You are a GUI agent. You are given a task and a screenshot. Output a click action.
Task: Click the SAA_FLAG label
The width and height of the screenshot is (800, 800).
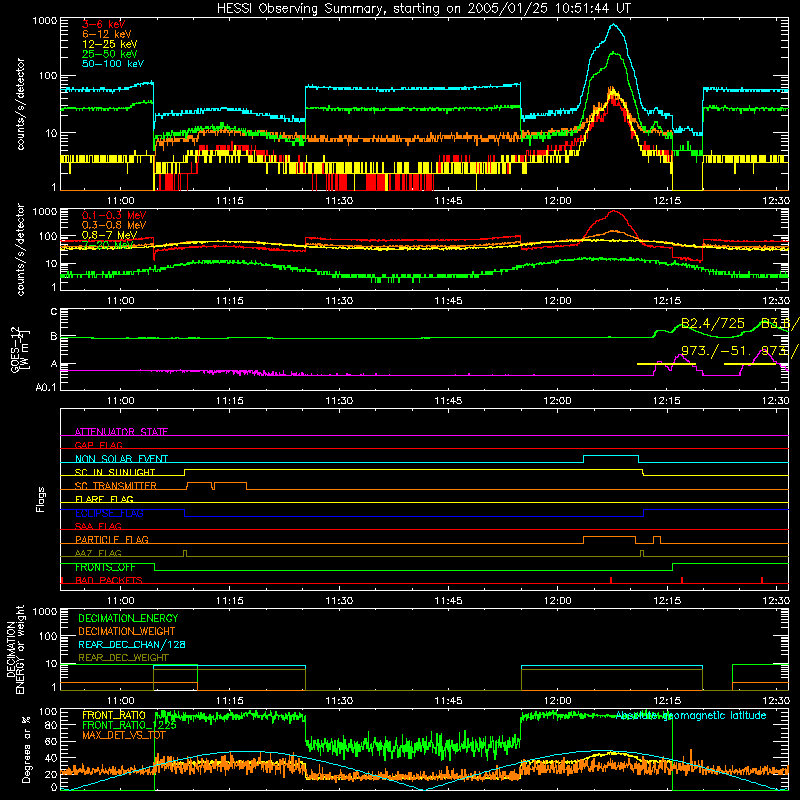pos(98,526)
